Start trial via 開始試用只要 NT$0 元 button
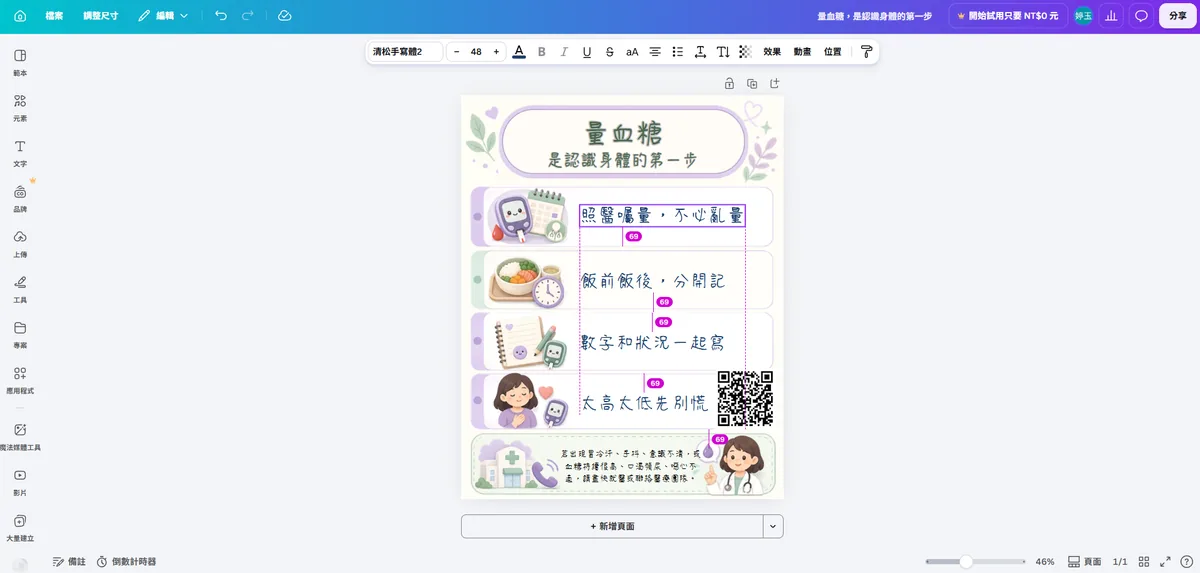Viewport: 1200px width, 573px height. (1008, 16)
